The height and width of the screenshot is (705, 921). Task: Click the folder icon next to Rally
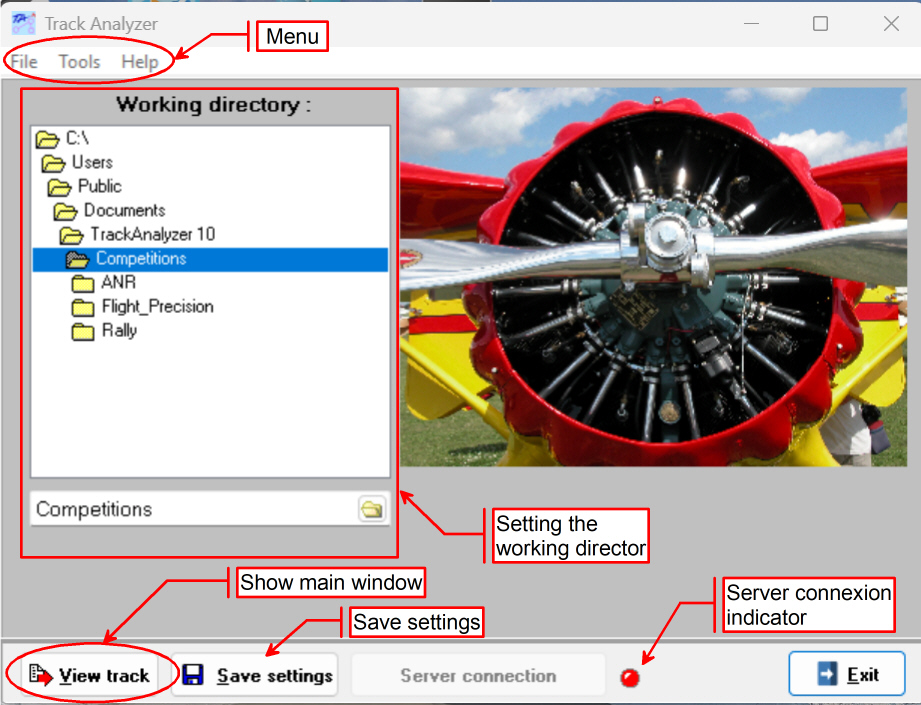coord(83,331)
